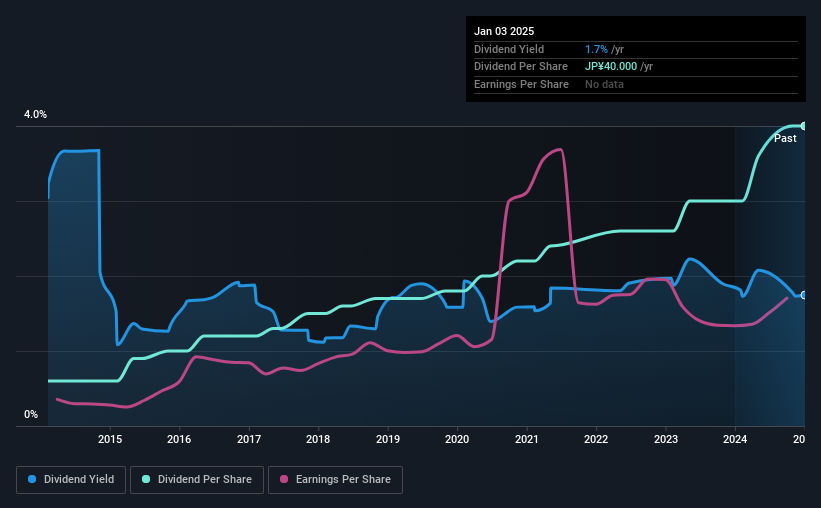The height and width of the screenshot is (508, 821).
Task: Click the pink Earnings Per Share legend dot
Action: 284,479
